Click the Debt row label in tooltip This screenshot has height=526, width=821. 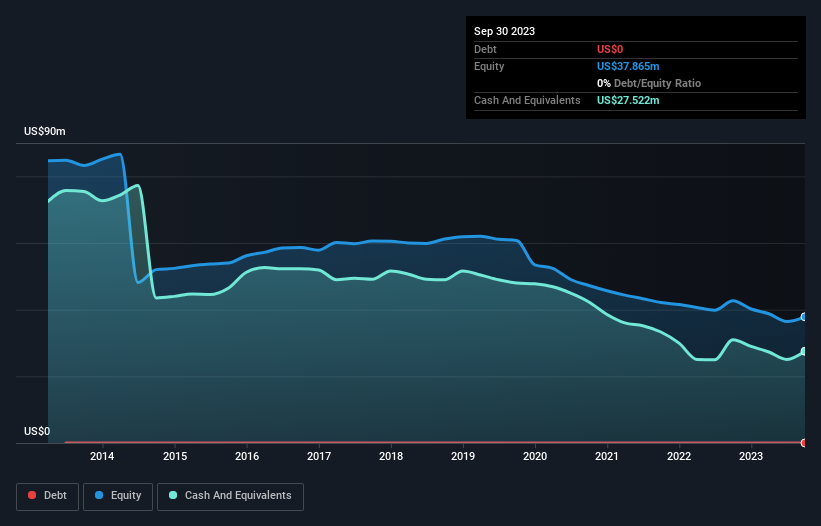(485, 49)
